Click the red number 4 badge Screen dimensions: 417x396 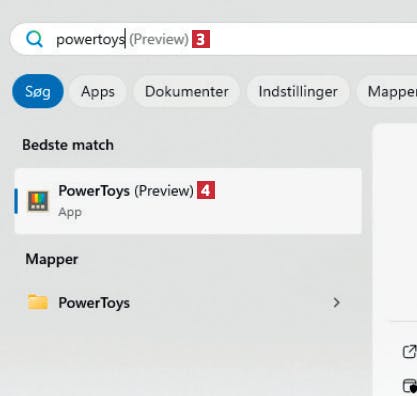pyautogui.click(x=206, y=190)
